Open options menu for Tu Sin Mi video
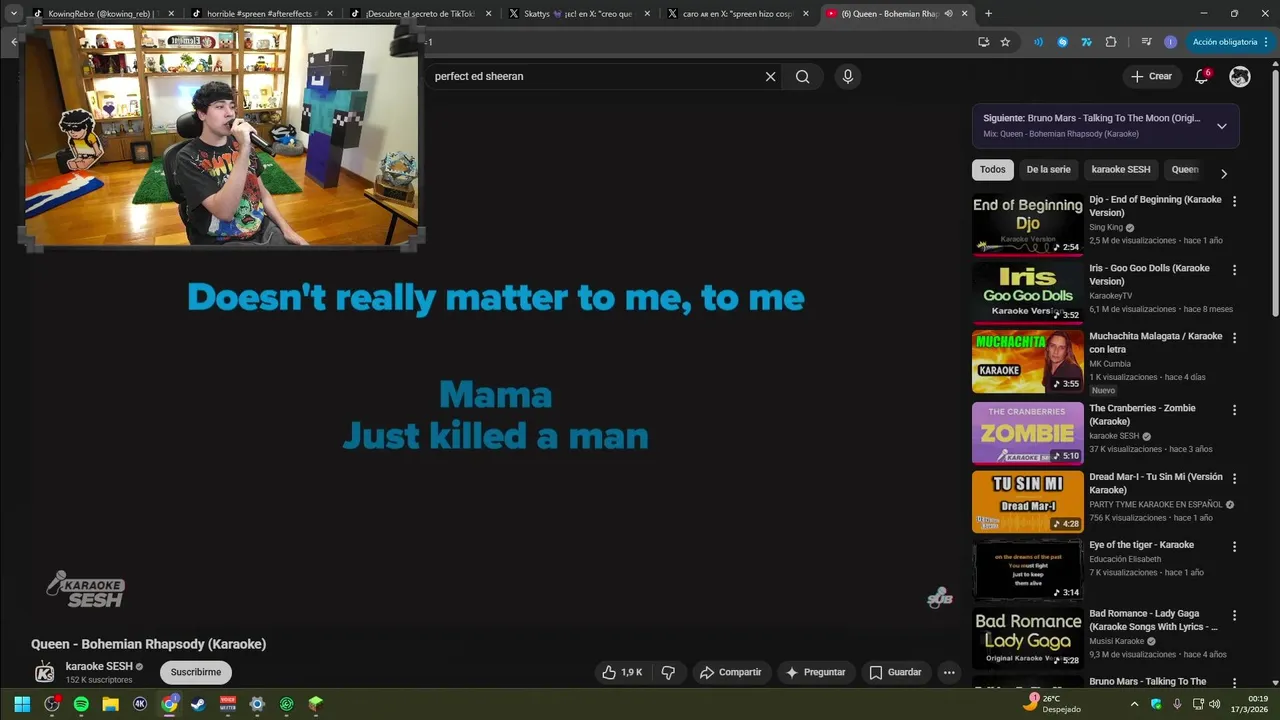Image resolution: width=1280 pixels, height=720 pixels. (1234, 478)
